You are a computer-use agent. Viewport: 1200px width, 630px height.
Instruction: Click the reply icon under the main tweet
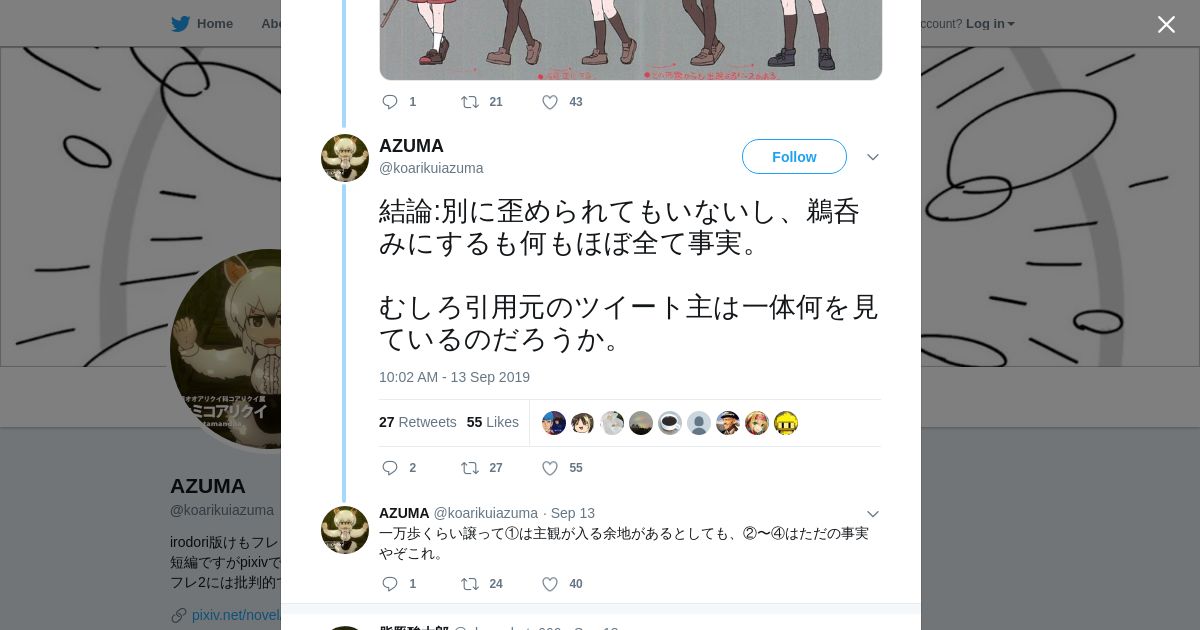click(x=390, y=468)
